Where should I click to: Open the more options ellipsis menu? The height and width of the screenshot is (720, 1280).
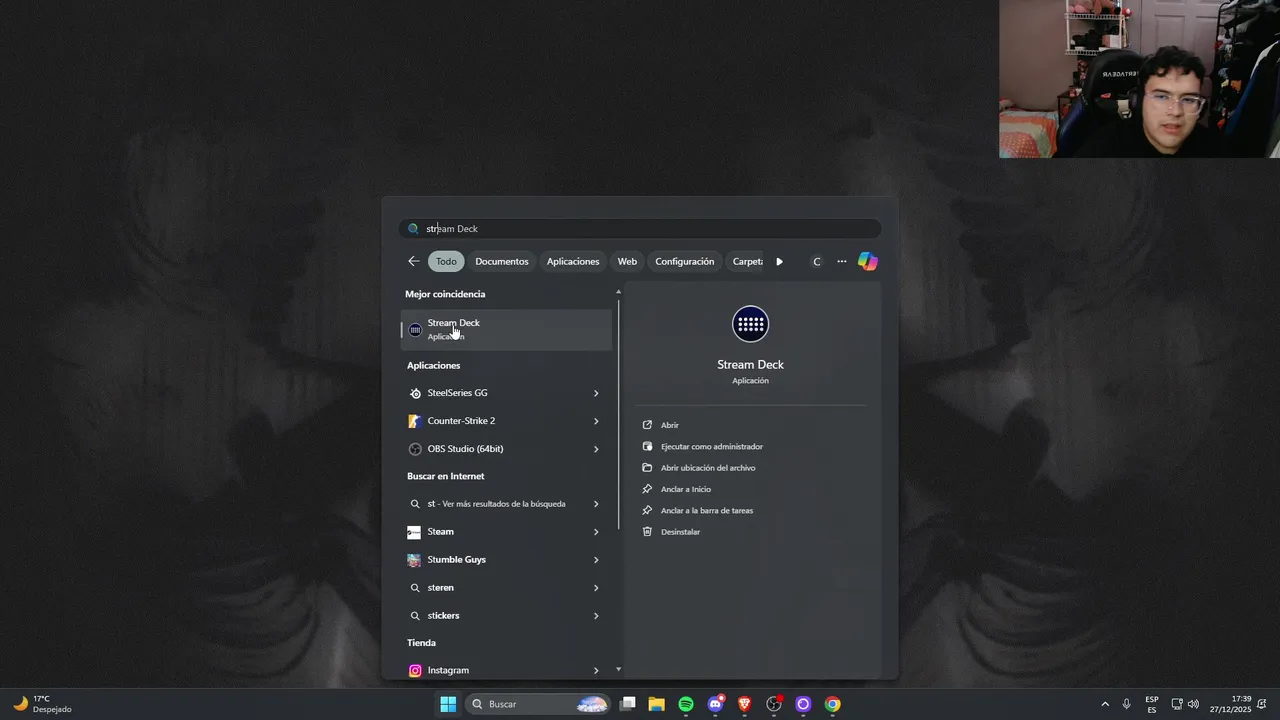842,261
